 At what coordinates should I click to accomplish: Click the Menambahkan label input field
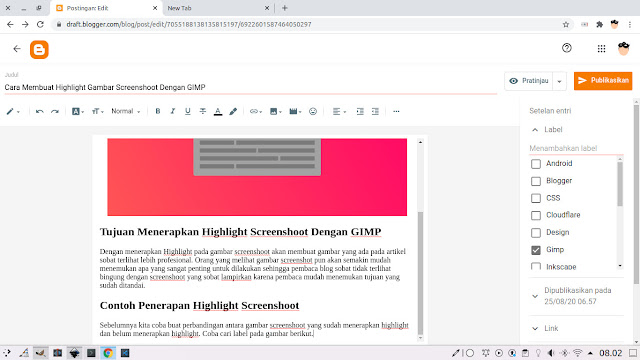coord(576,149)
